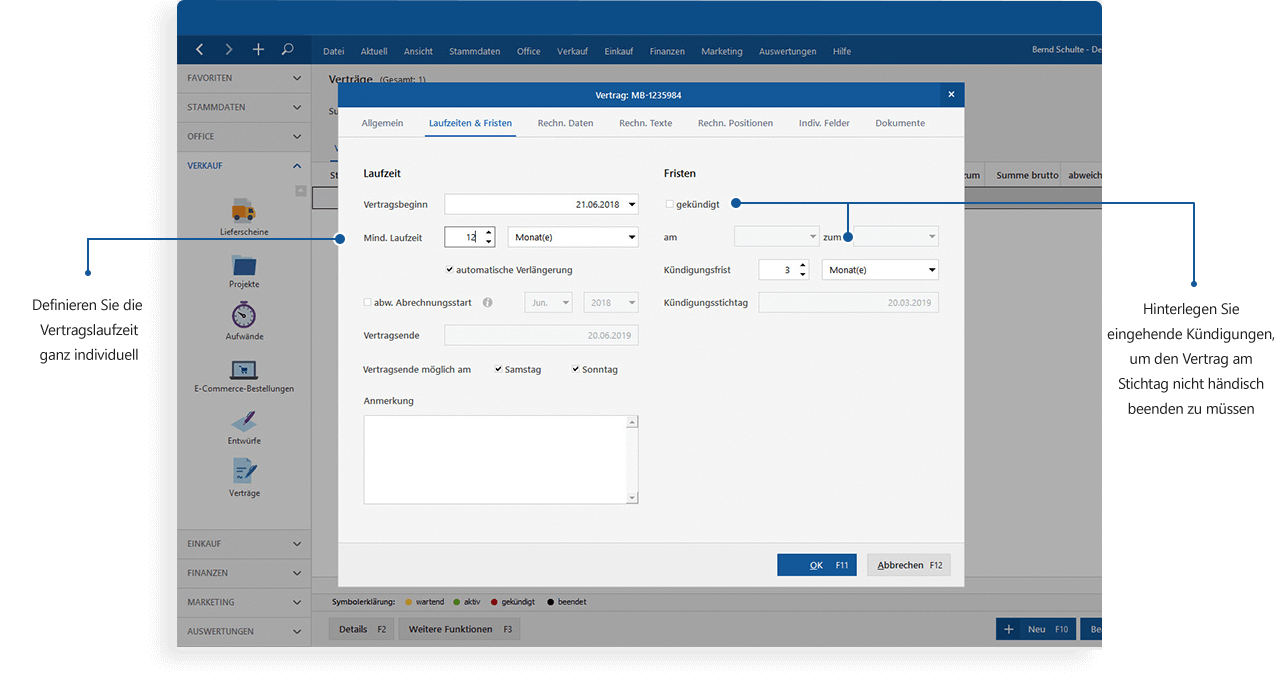1280x683 pixels.
Task: Click the search magnifier icon
Action: pyautogui.click(x=288, y=49)
